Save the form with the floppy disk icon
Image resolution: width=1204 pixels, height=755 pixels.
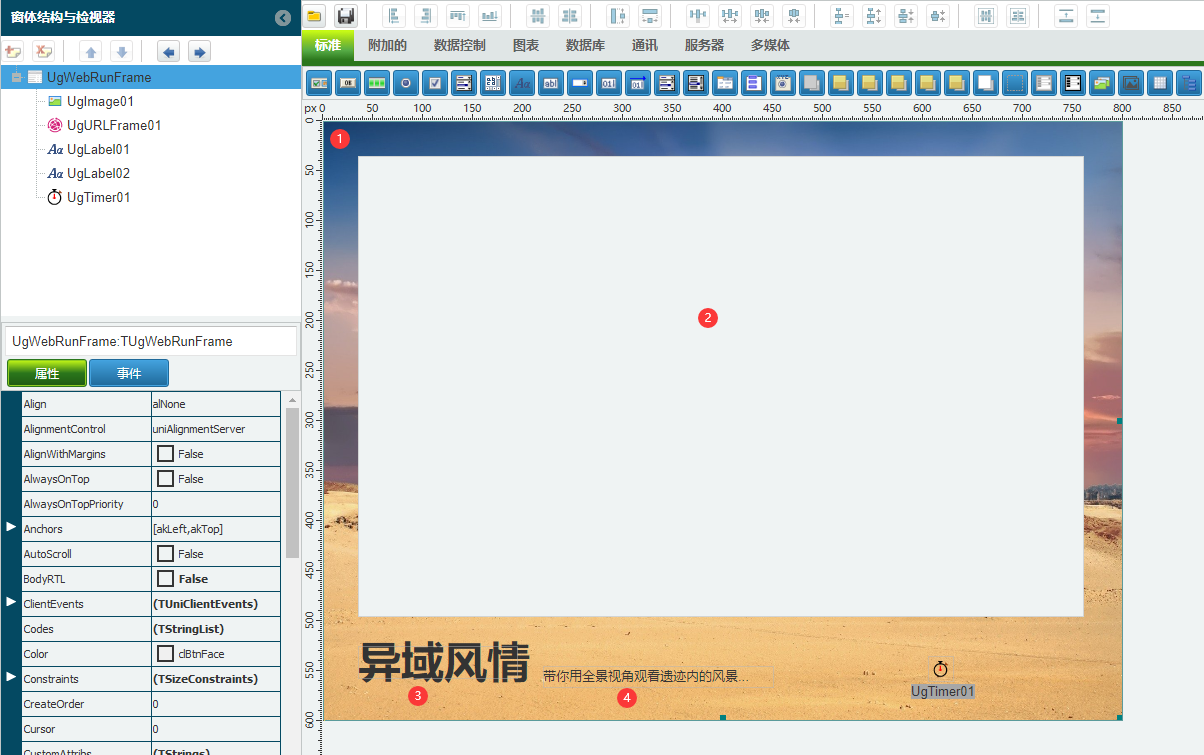pos(346,16)
